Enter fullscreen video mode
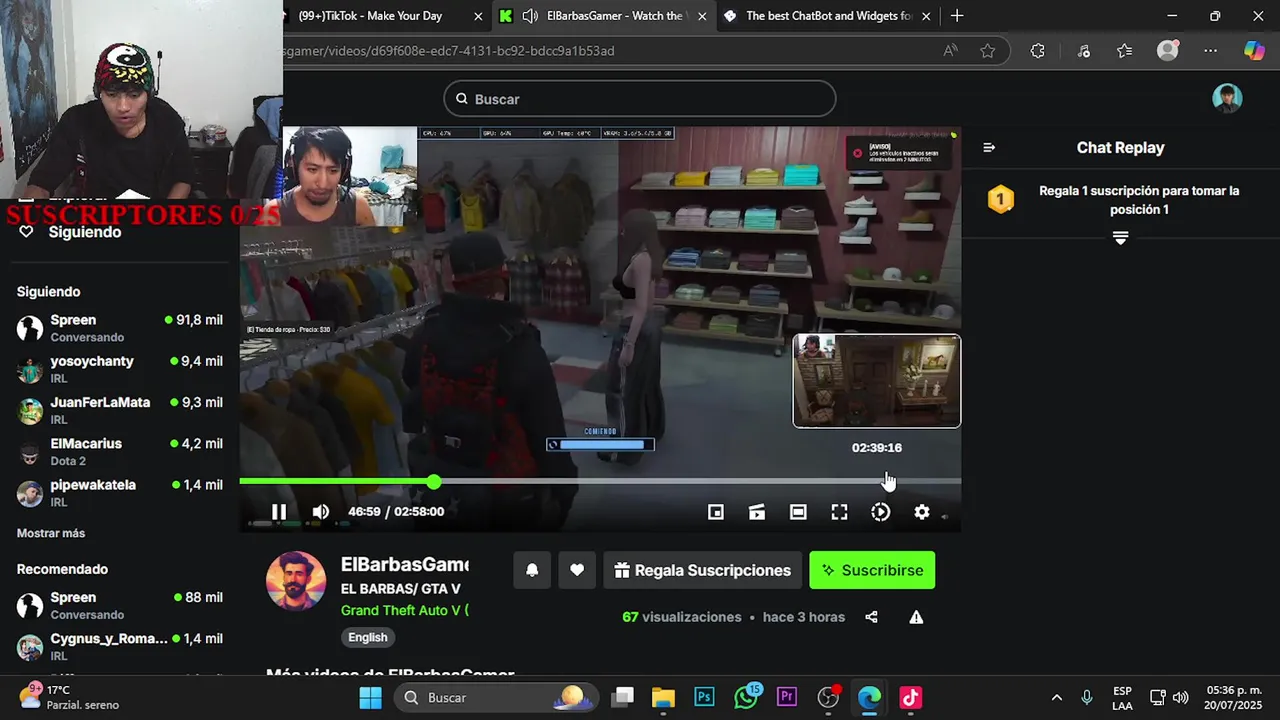The image size is (1280, 720). click(839, 512)
